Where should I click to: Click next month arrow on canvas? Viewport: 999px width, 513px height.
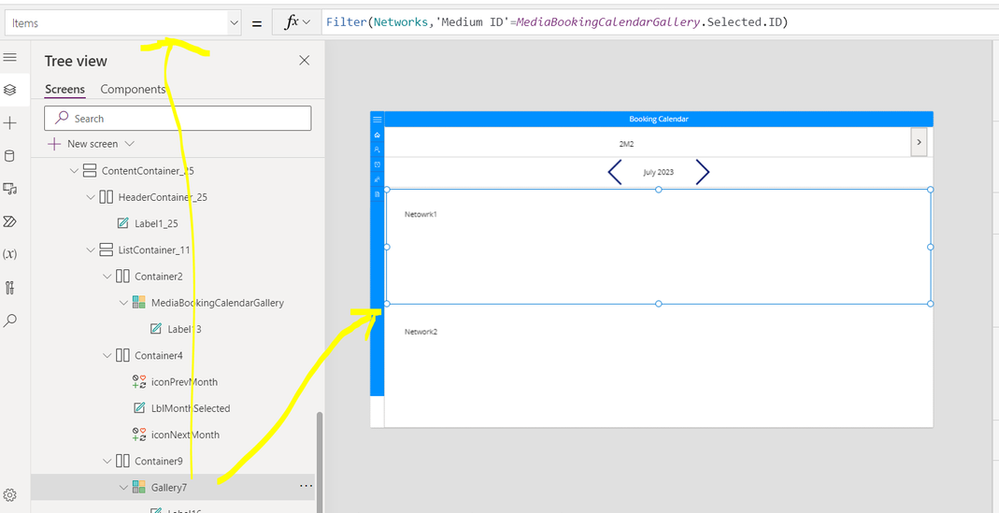pyautogui.click(x=702, y=172)
